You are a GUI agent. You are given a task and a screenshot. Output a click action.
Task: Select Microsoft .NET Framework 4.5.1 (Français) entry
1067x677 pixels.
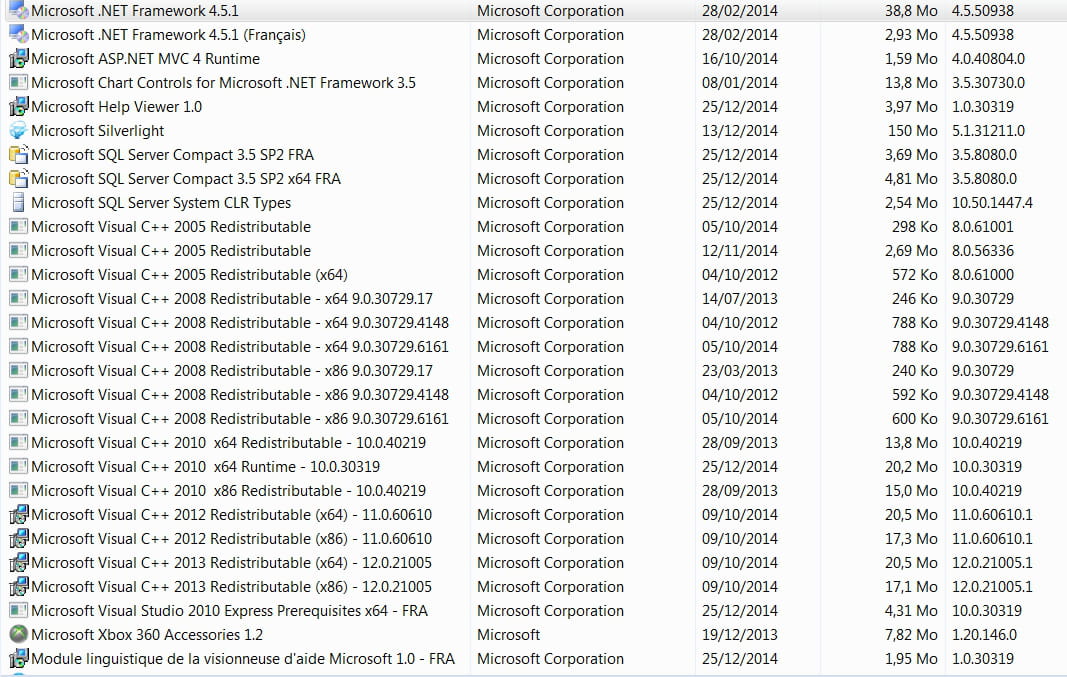point(168,35)
